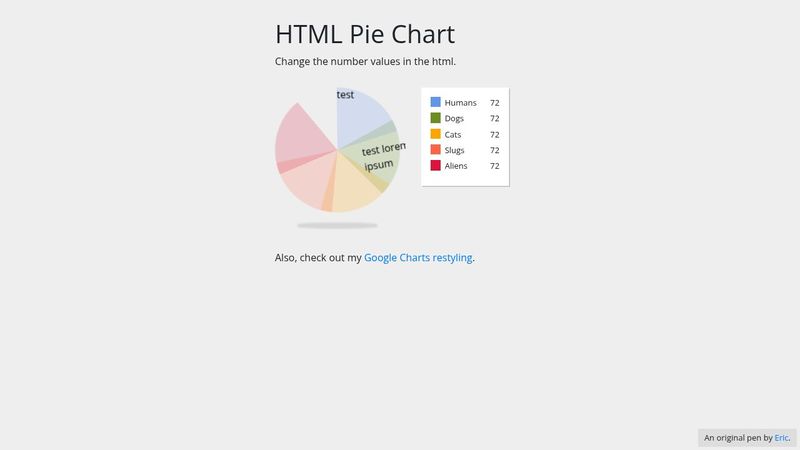This screenshot has height=450, width=800.
Task: Open the Google Charts restyling link
Action: point(418,258)
